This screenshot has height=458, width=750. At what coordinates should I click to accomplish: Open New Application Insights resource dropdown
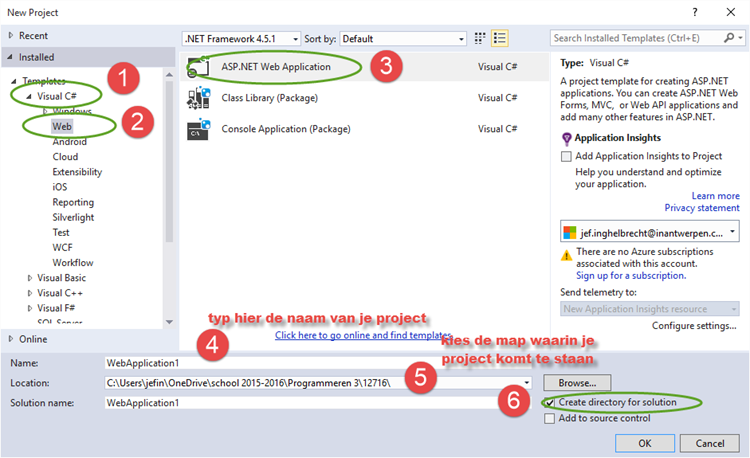tap(650, 309)
